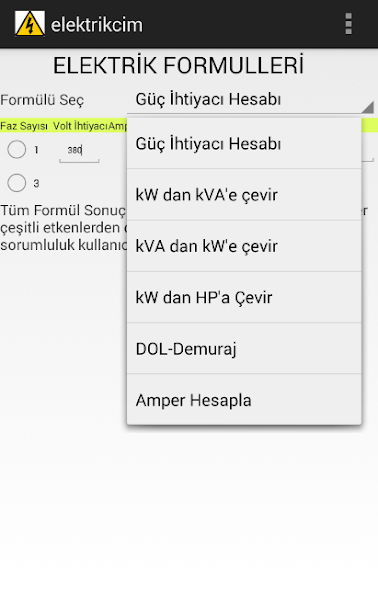Collapse the Formülü Seç spinner

(x=251, y=100)
